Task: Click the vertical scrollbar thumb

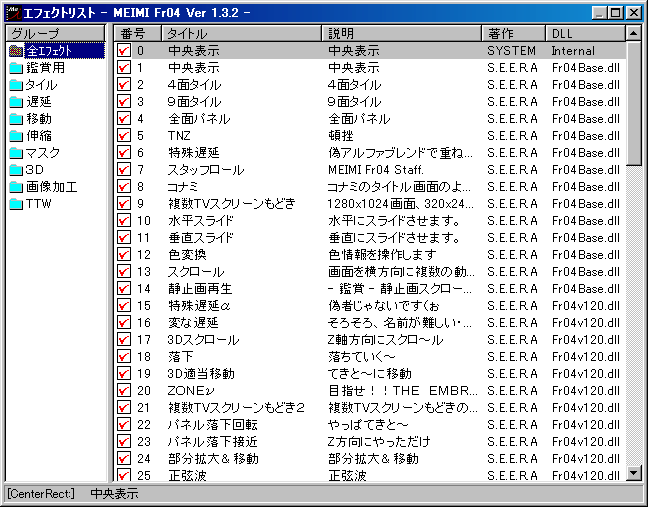Action: coord(634,103)
